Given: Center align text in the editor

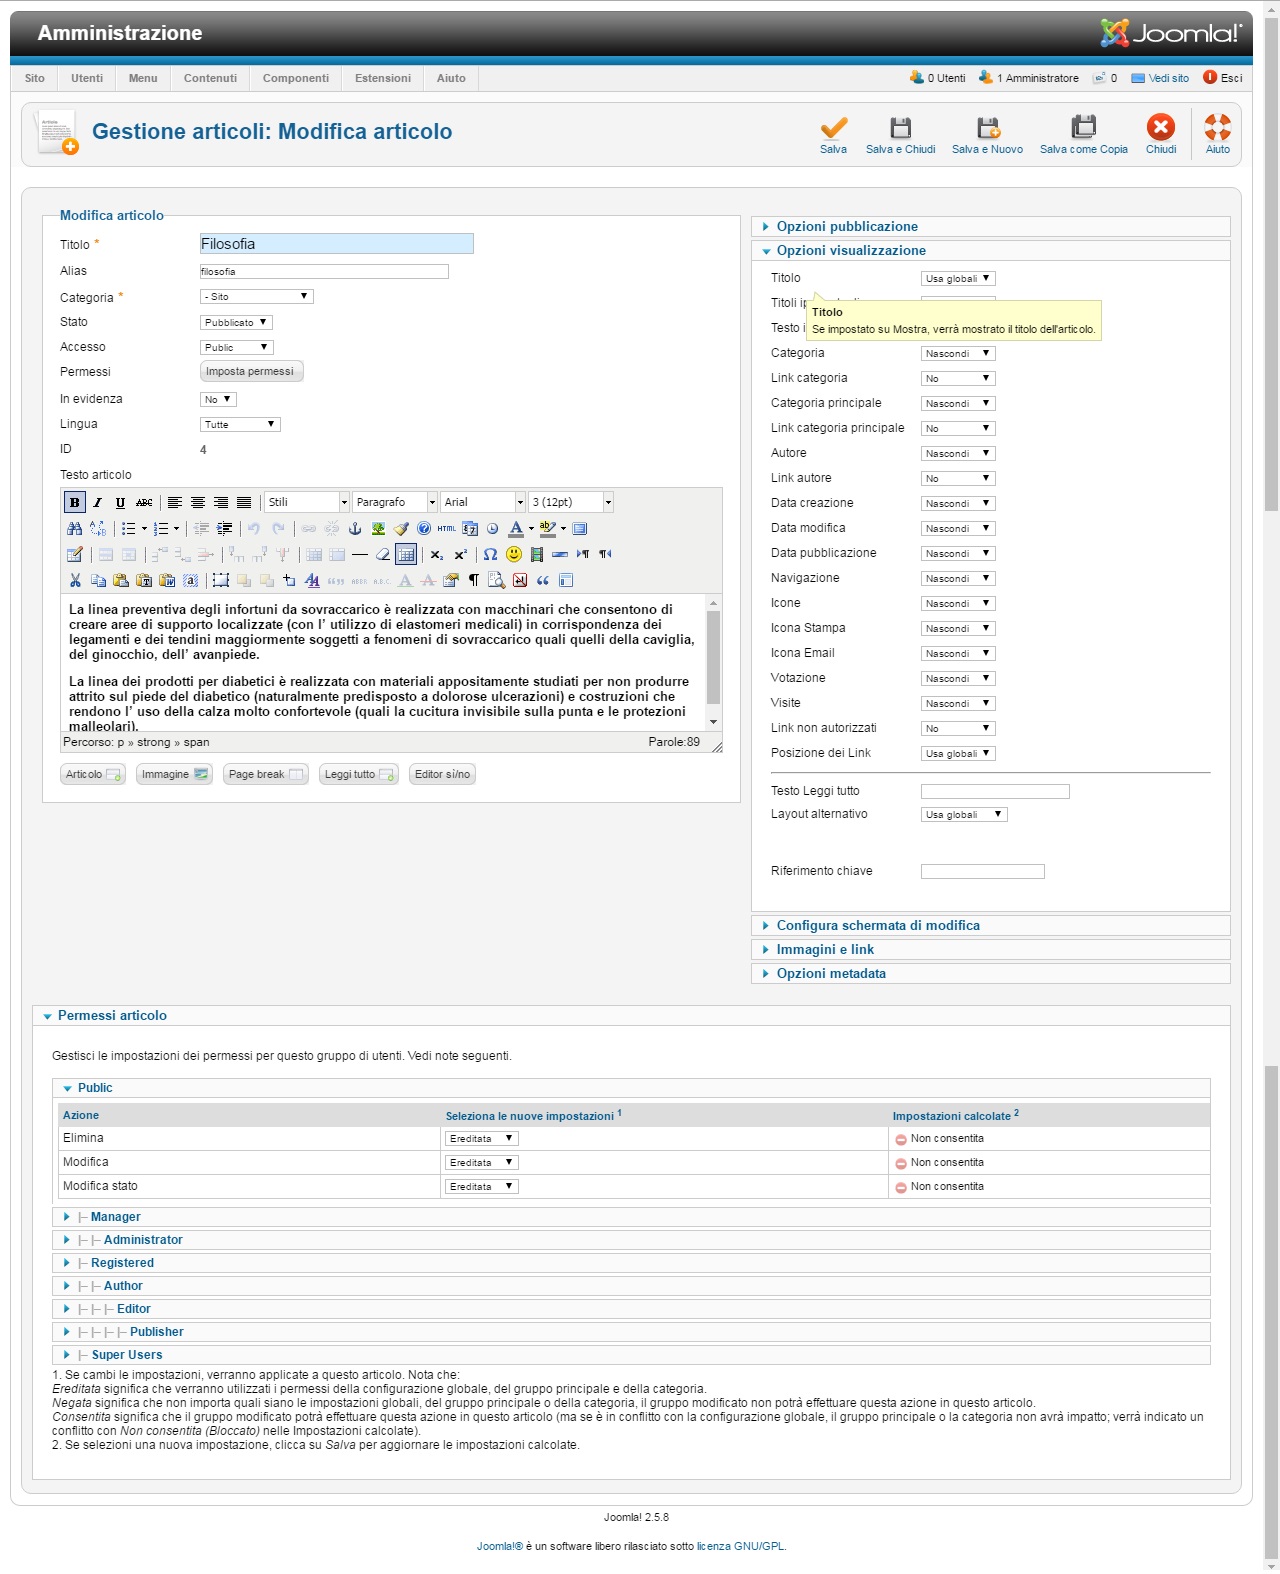Looking at the screenshot, I should coord(198,502).
